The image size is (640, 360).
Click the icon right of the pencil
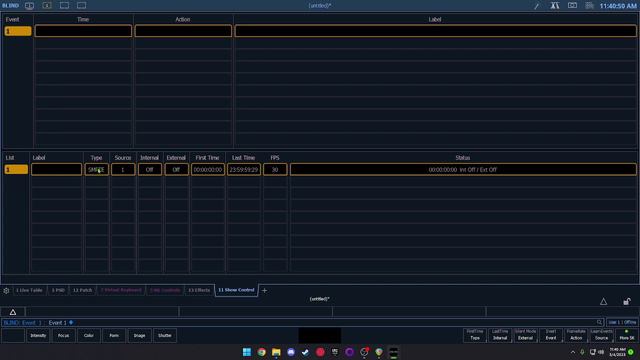(555, 6)
